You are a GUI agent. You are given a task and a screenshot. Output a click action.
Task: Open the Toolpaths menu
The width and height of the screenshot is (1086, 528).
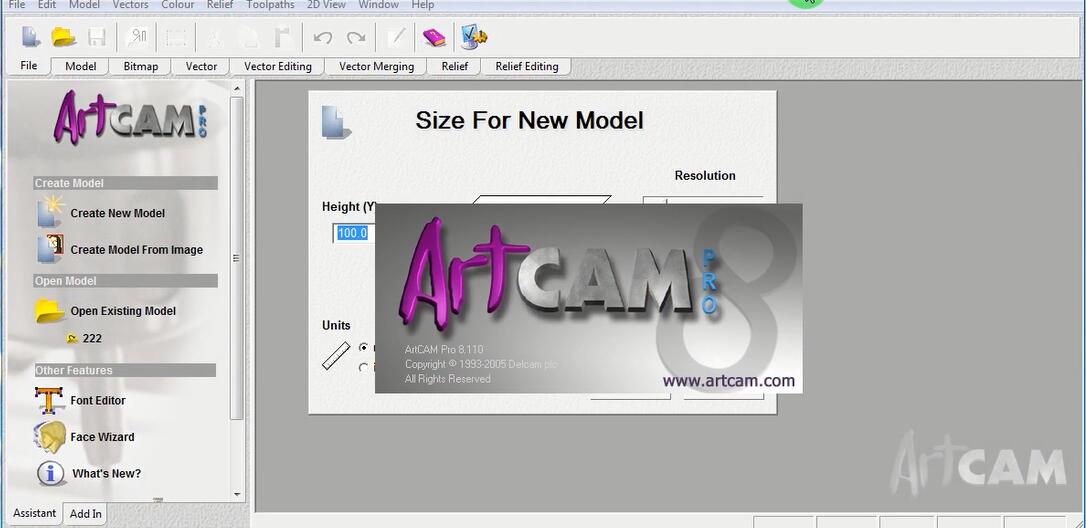point(271,5)
